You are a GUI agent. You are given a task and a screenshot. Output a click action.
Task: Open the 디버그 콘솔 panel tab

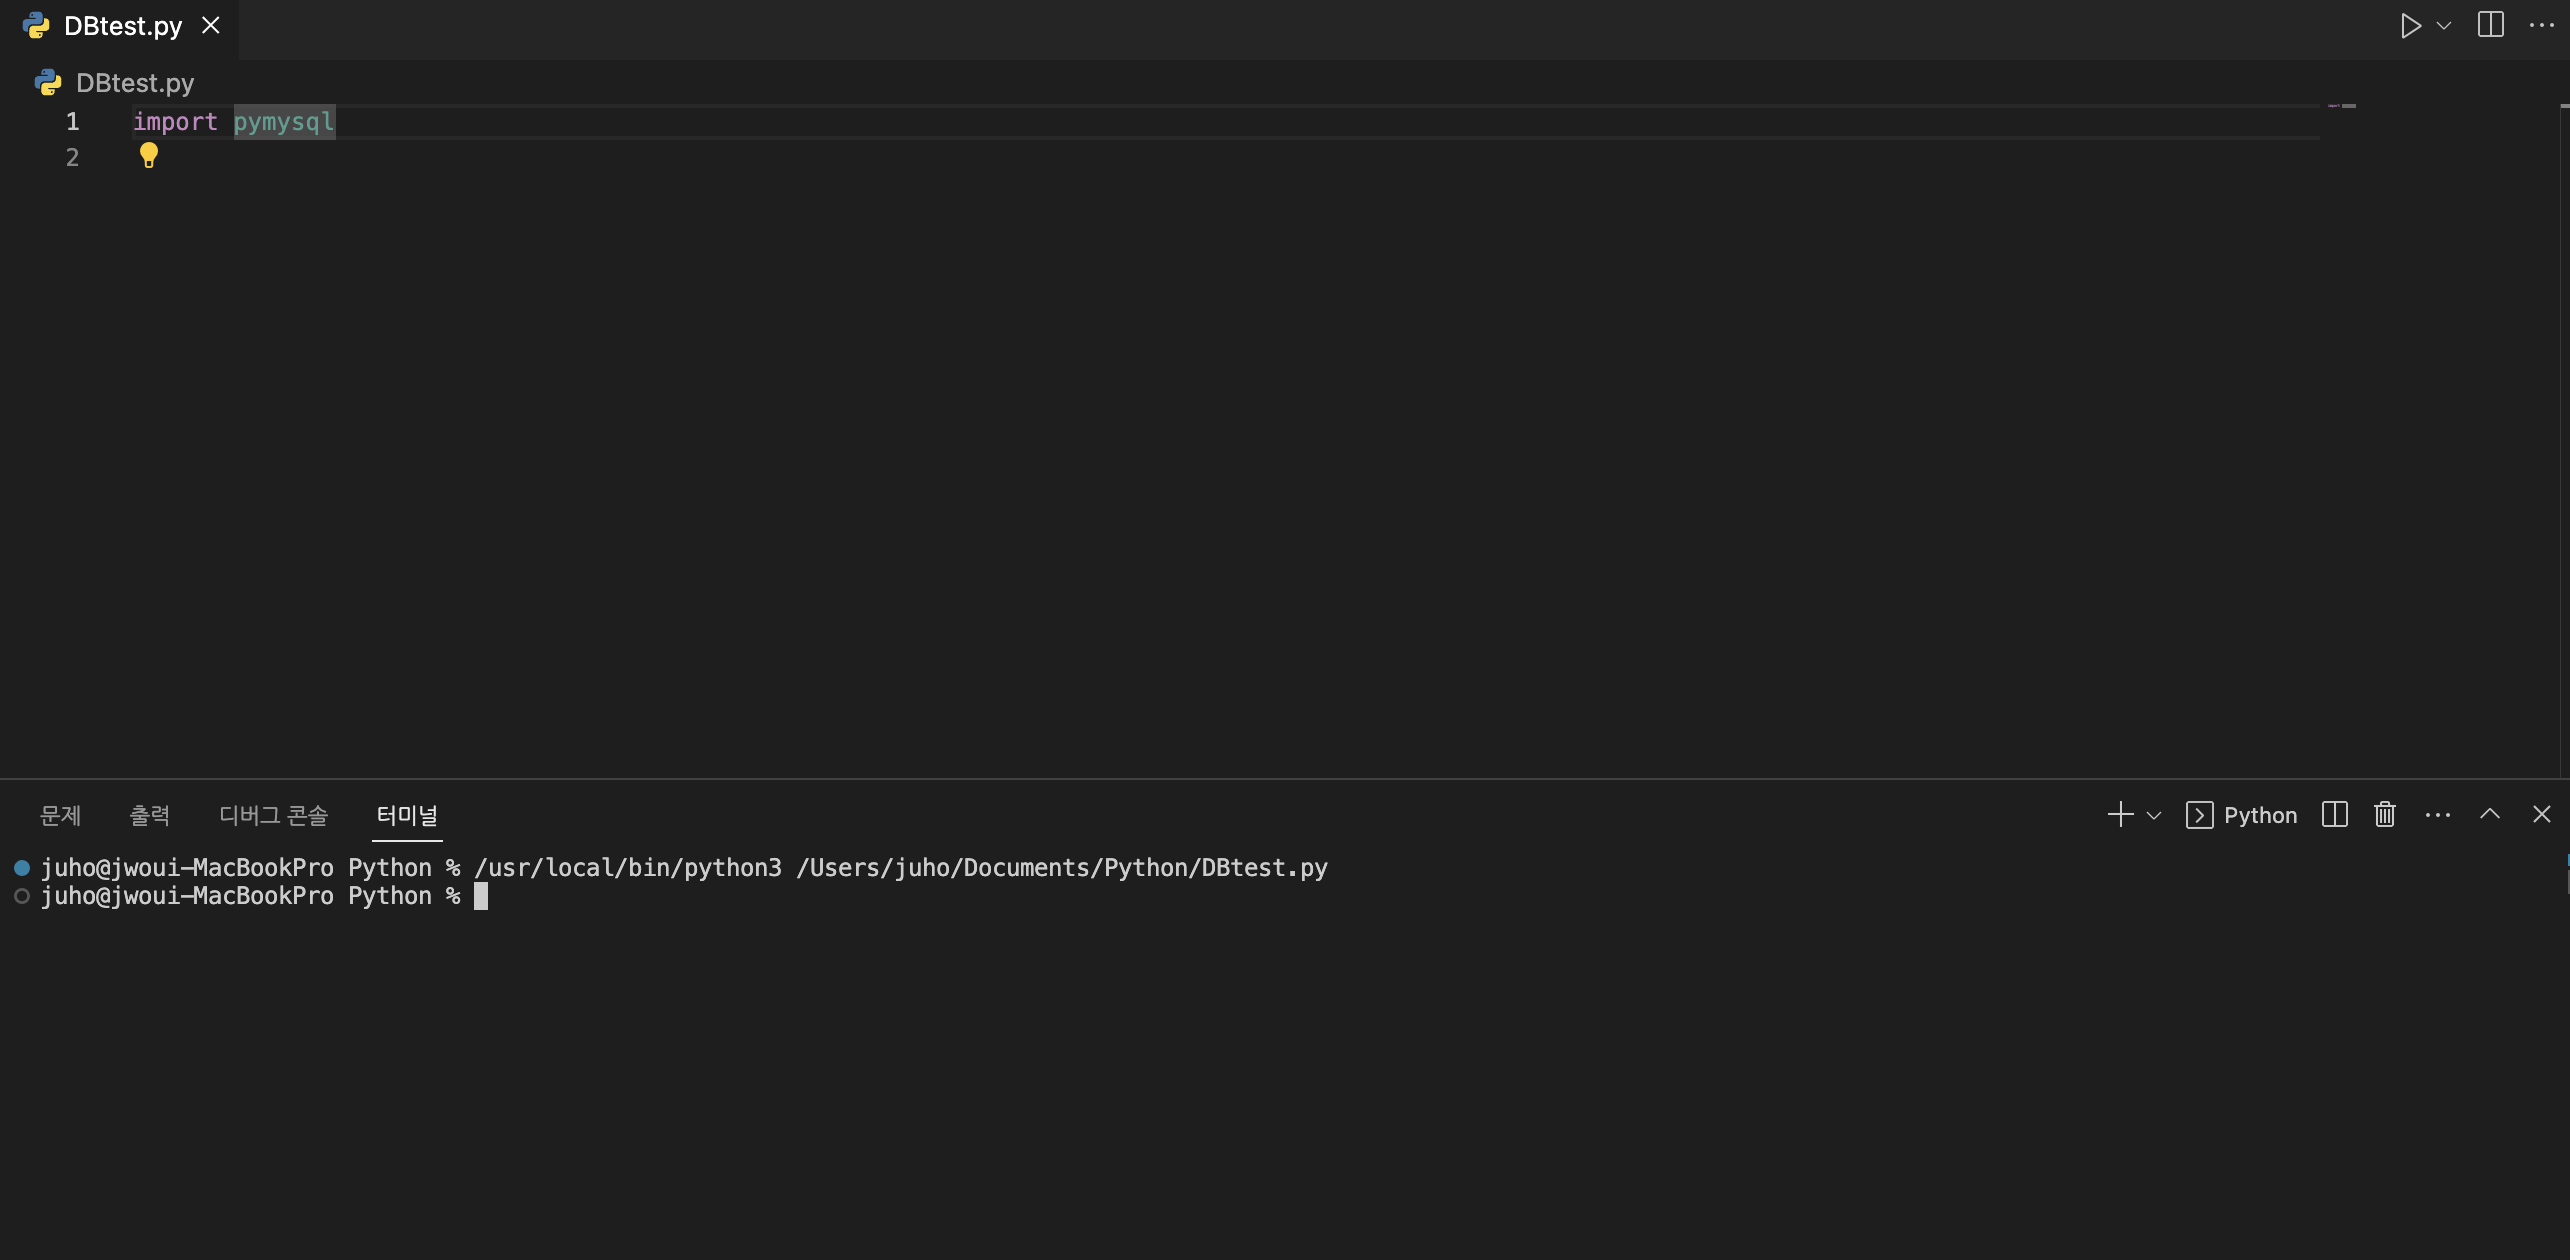pos(273,815)
